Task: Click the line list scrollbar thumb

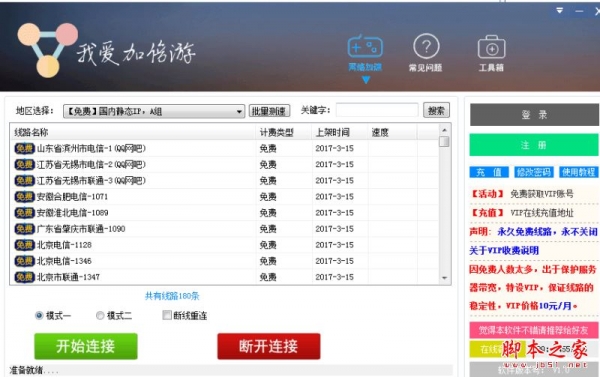Action: pyautogui.click(x=444, y=142)
